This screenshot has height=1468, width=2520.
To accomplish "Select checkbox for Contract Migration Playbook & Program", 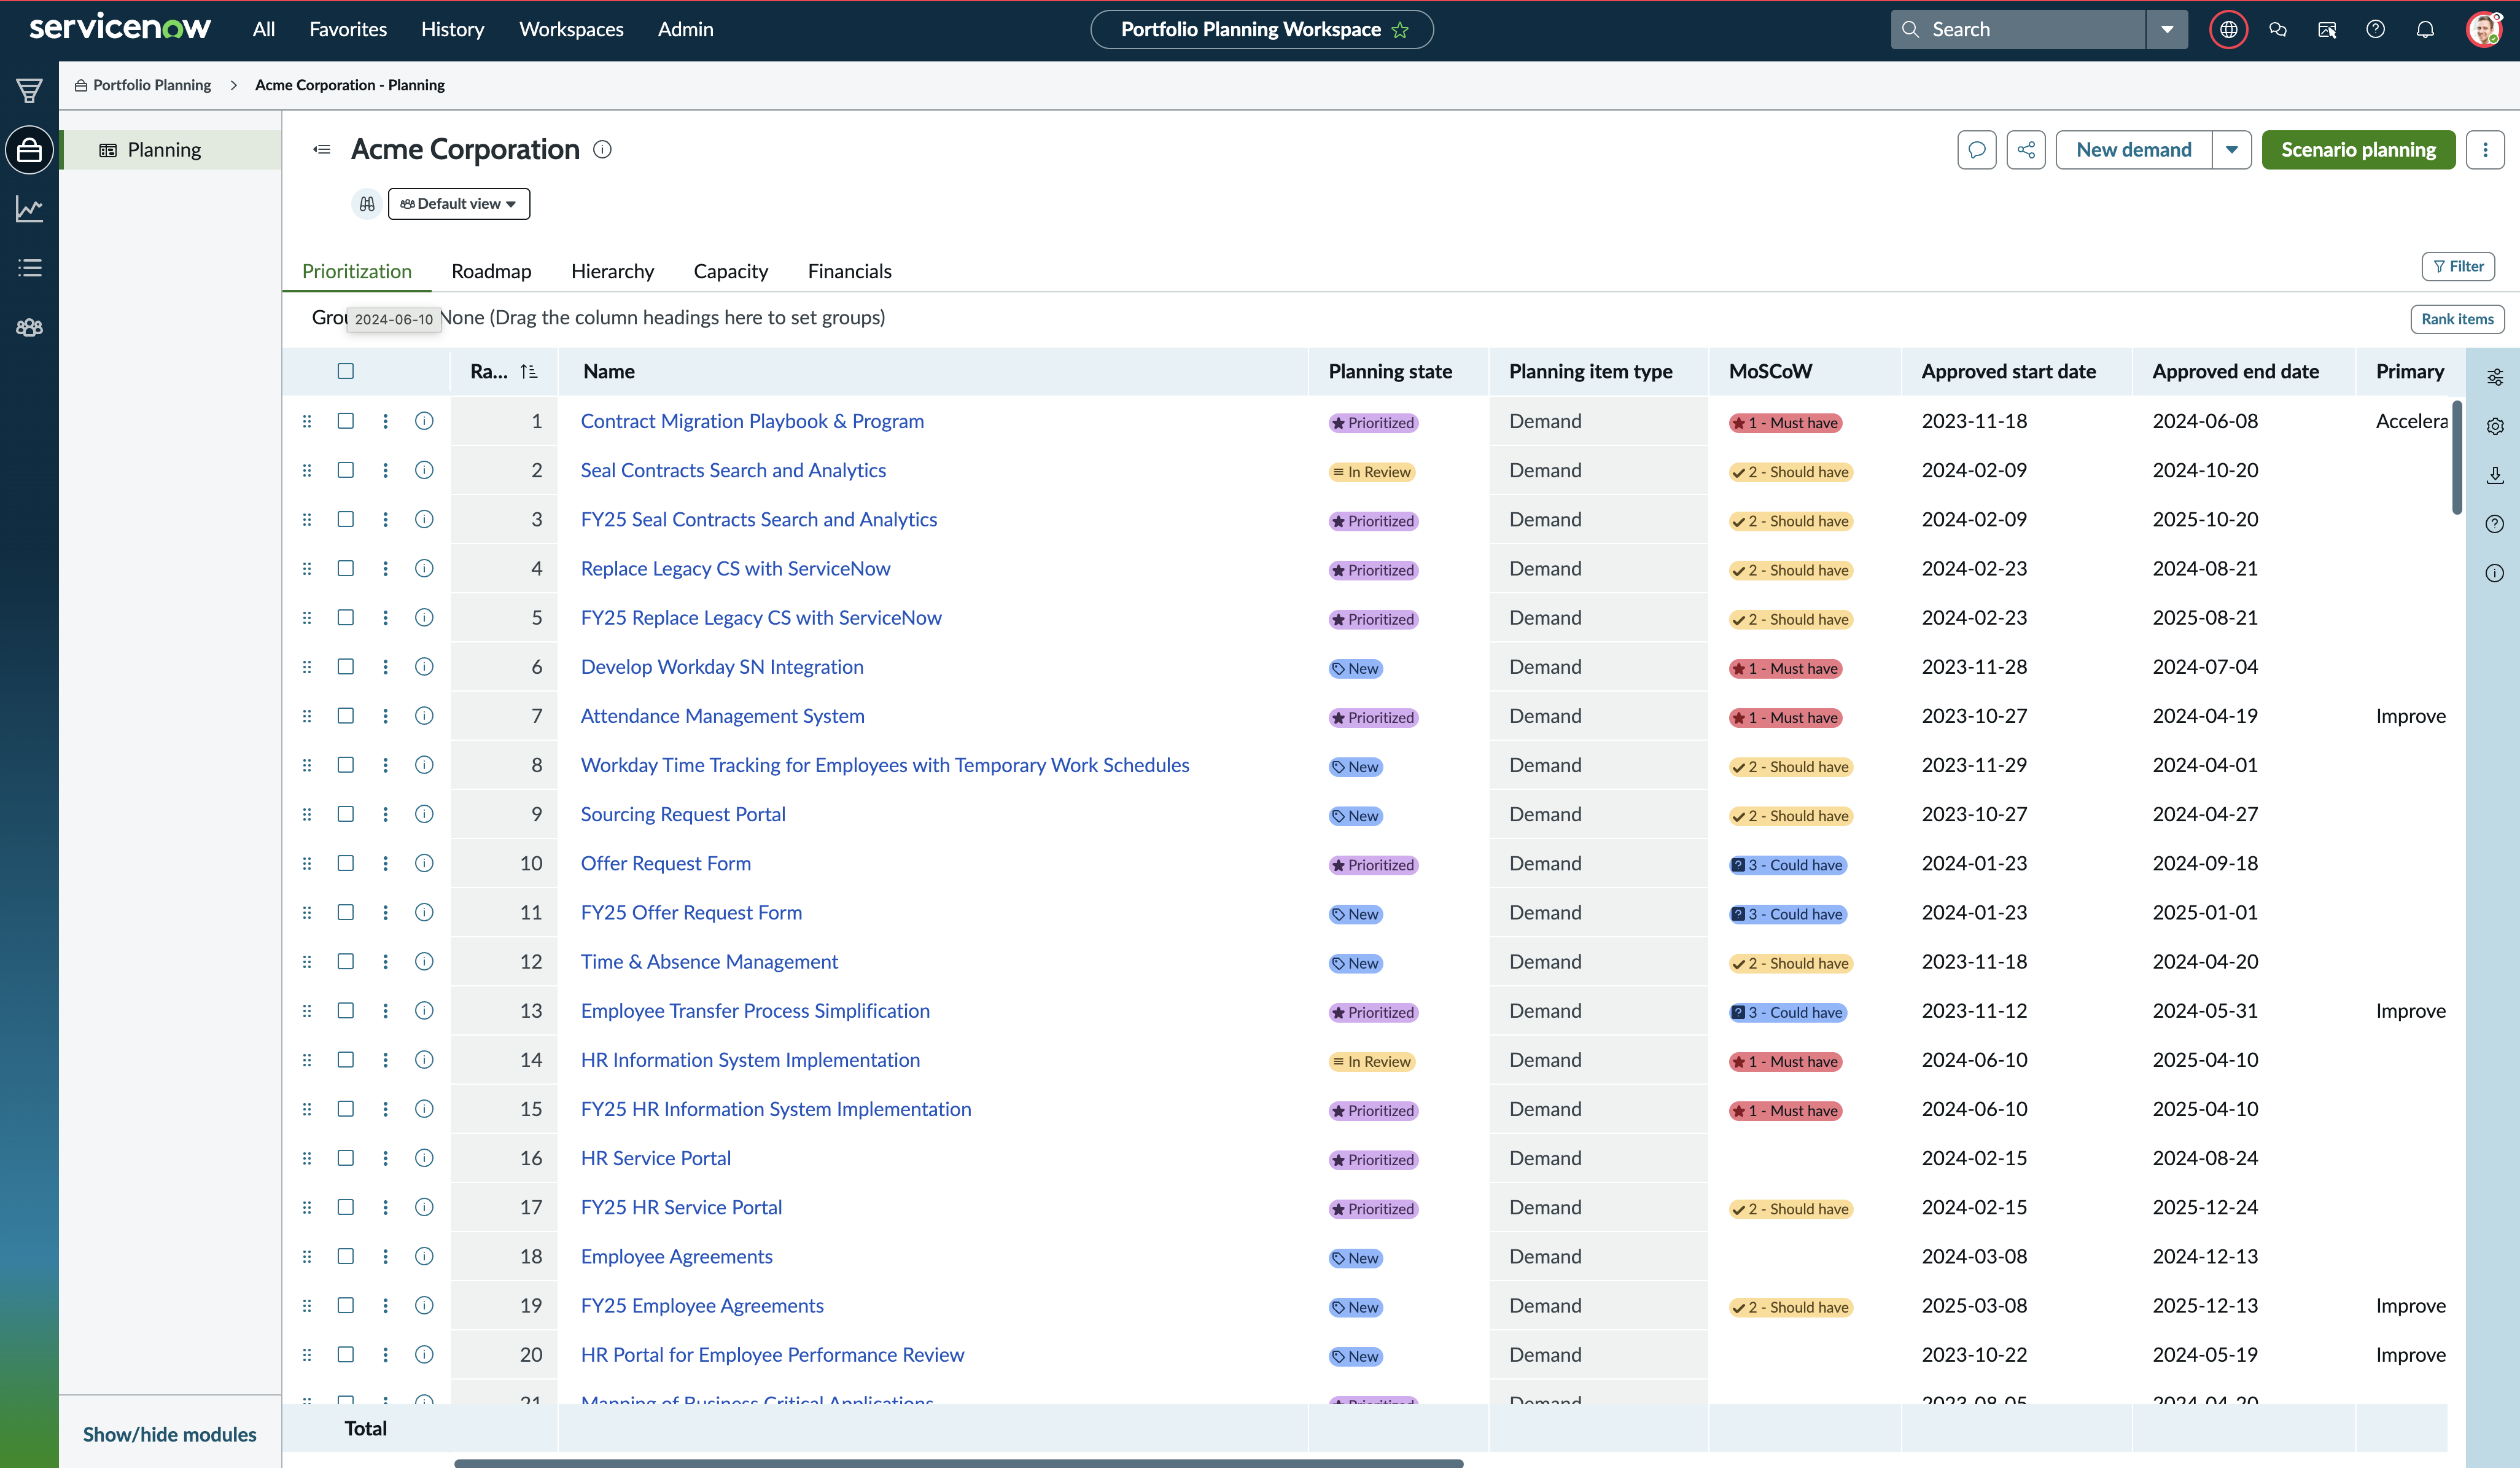I will pyautogui.click(x=346, y=421).
